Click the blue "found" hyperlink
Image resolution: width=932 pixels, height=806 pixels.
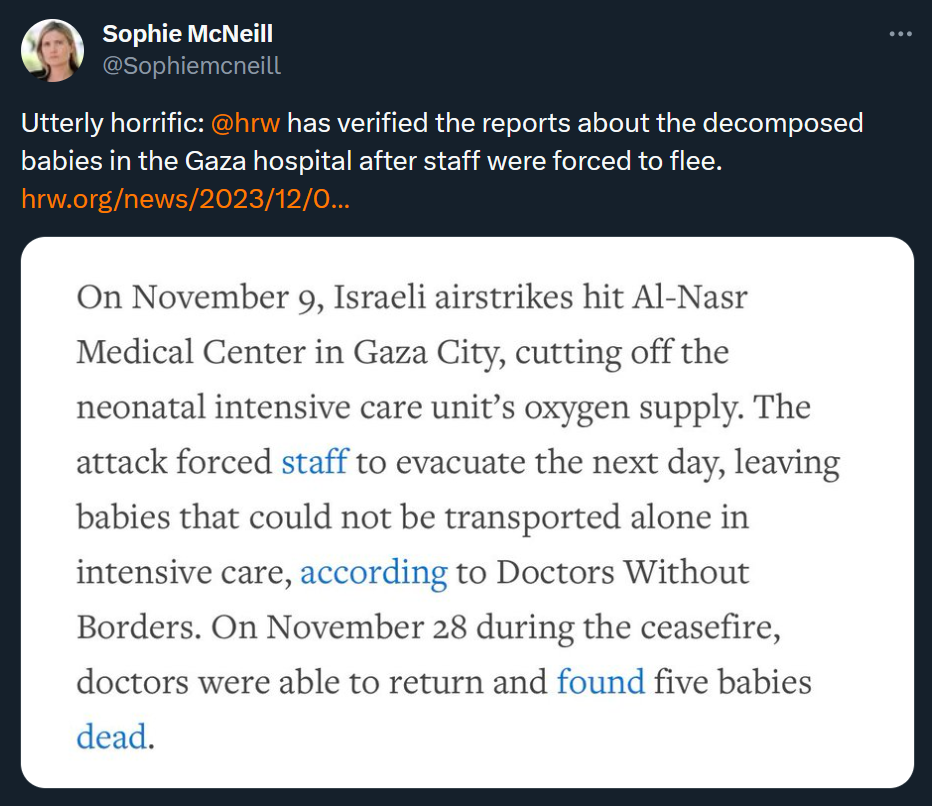tap(600, 682)
